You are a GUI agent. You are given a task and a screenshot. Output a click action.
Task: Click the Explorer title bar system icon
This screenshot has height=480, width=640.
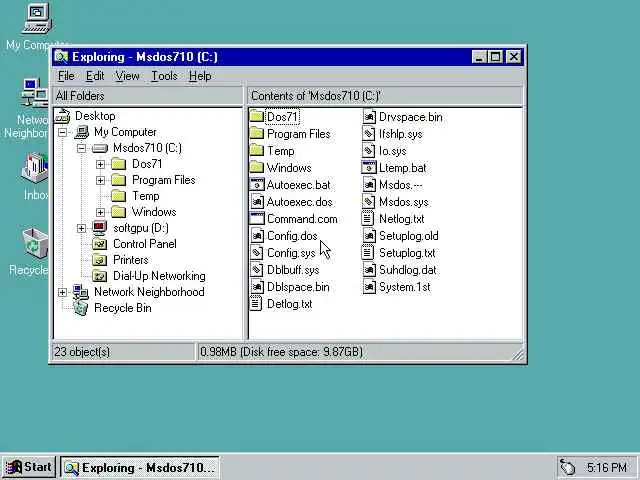click(61, 57)
